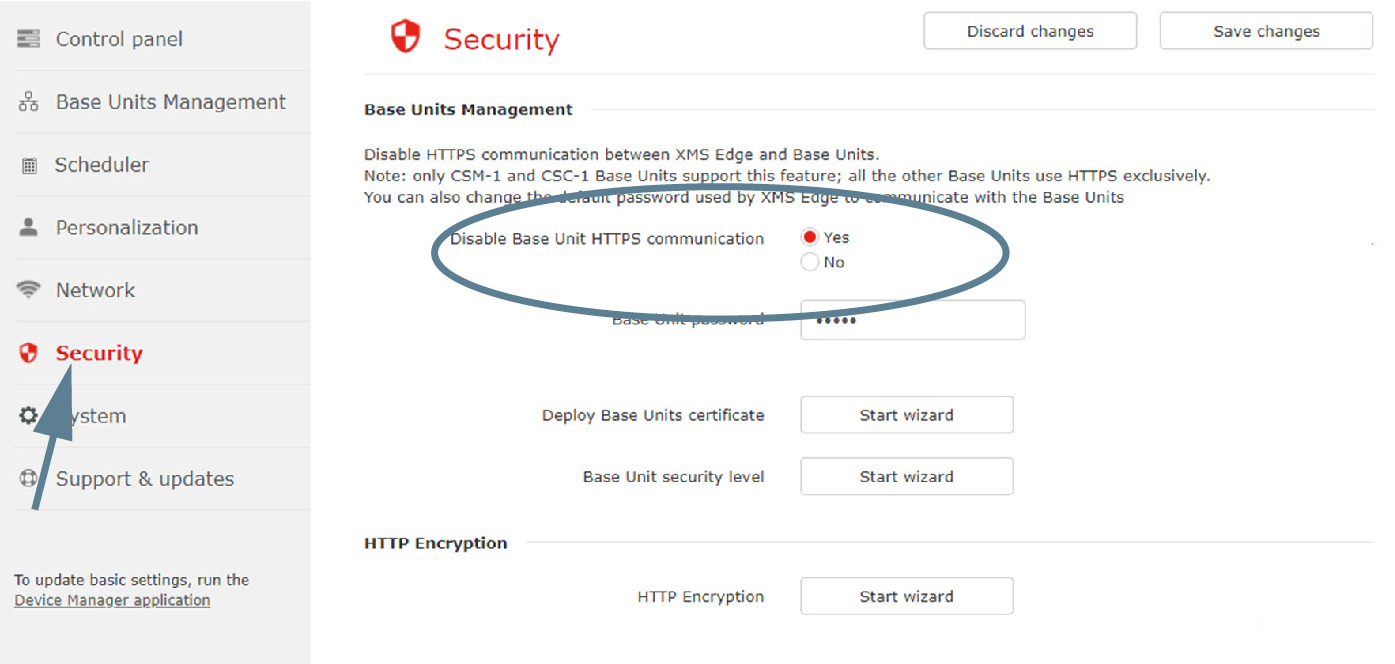This screenshot has height=664, width=1395.
Task: Click the Base Unit password field
Action: [x=913, y=320]
